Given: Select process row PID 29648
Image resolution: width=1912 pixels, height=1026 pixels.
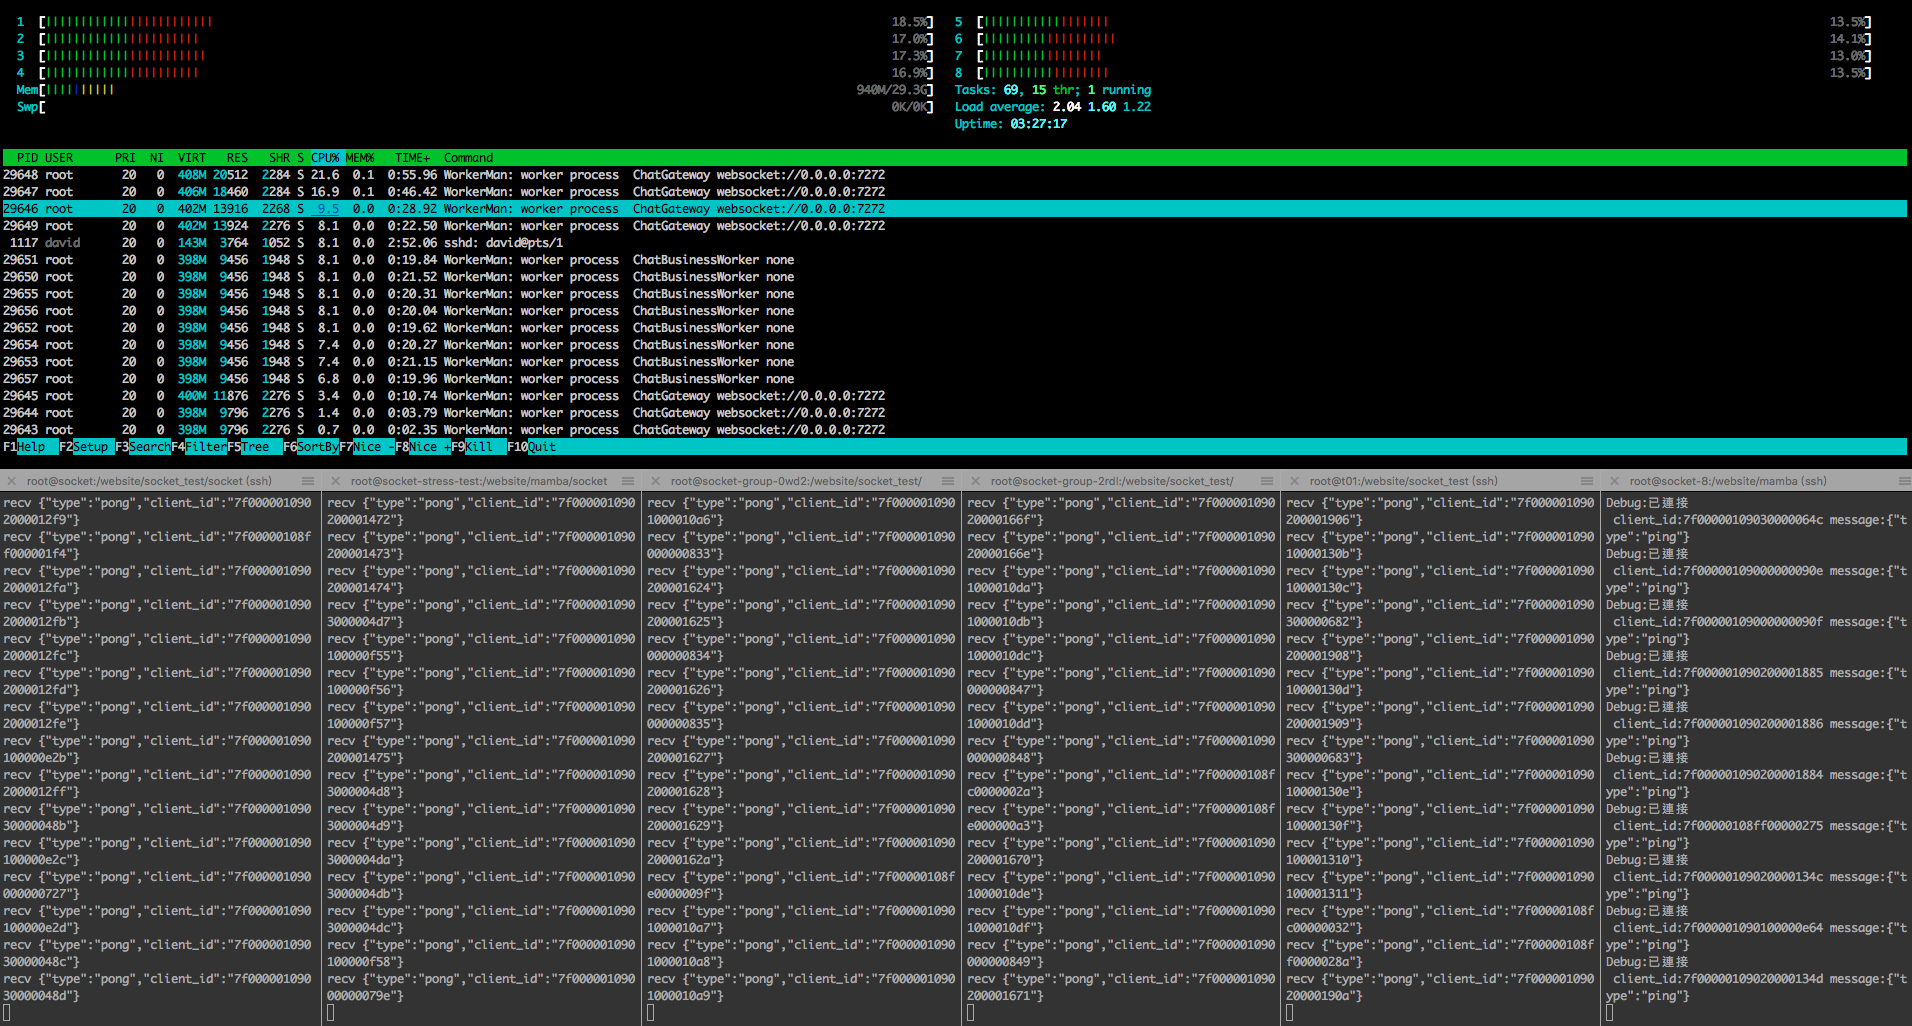Looking at the screenshot, I should pyautogui.click(x=955, y=175).
